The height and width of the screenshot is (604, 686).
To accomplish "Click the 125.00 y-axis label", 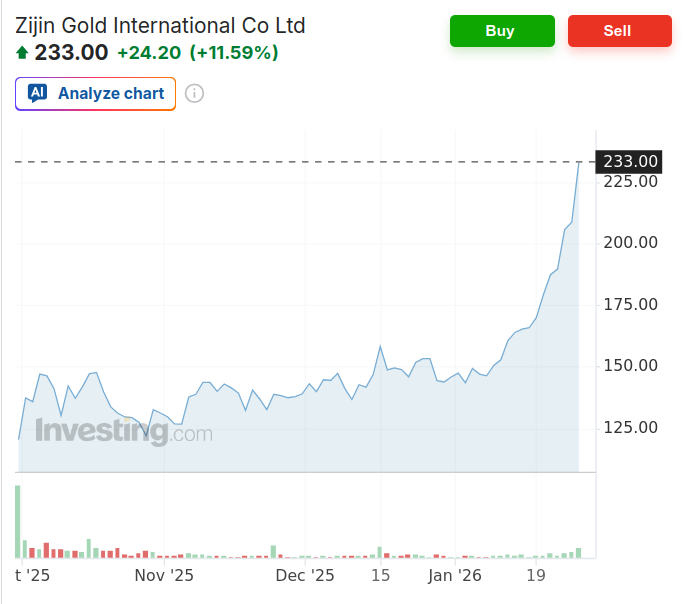I will [x=630, y=427].
